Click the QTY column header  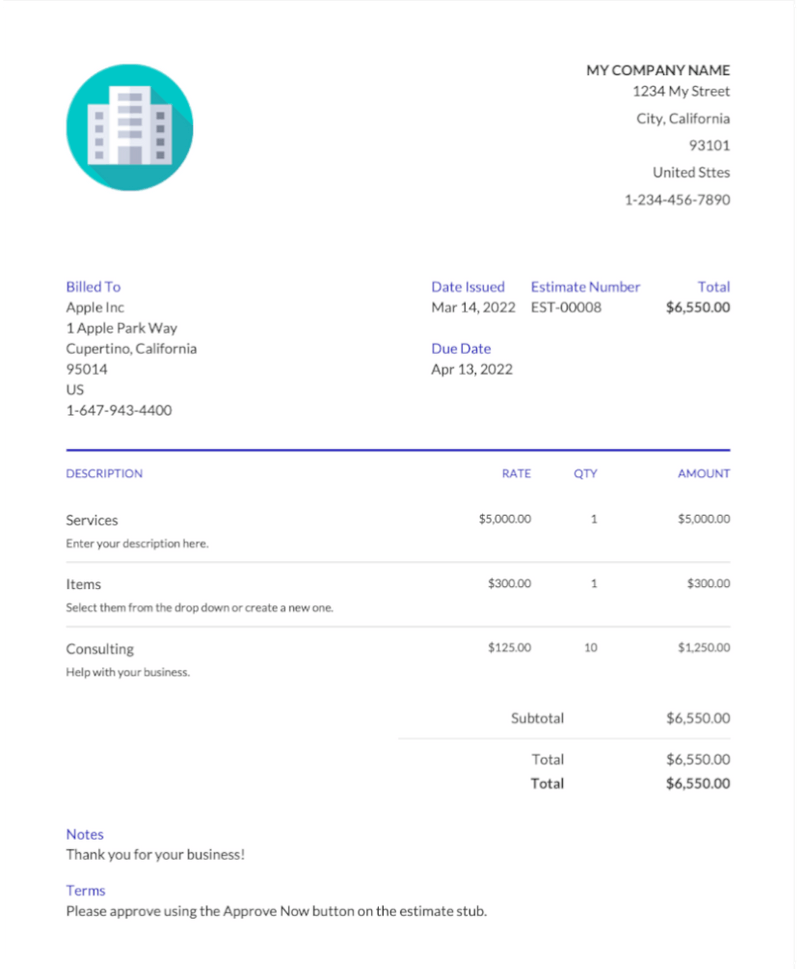coord(585,473)
